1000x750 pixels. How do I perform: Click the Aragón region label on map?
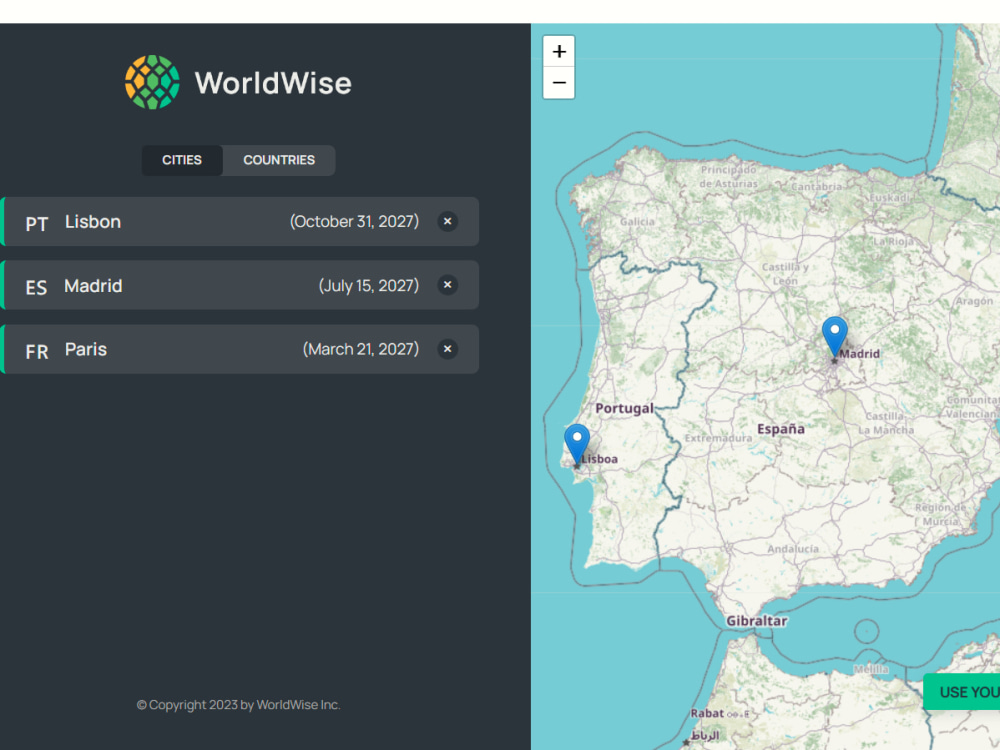coord(974,300)
